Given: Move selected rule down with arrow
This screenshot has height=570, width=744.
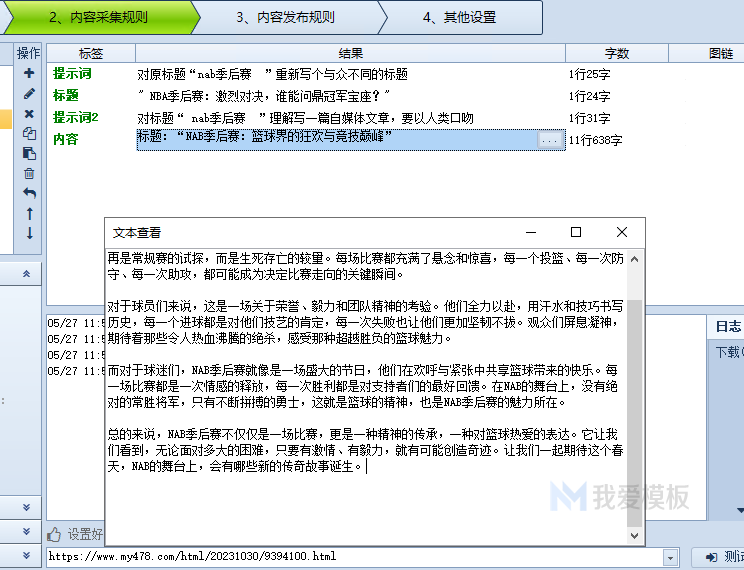Looking at the screenshot, I should 29,233.
